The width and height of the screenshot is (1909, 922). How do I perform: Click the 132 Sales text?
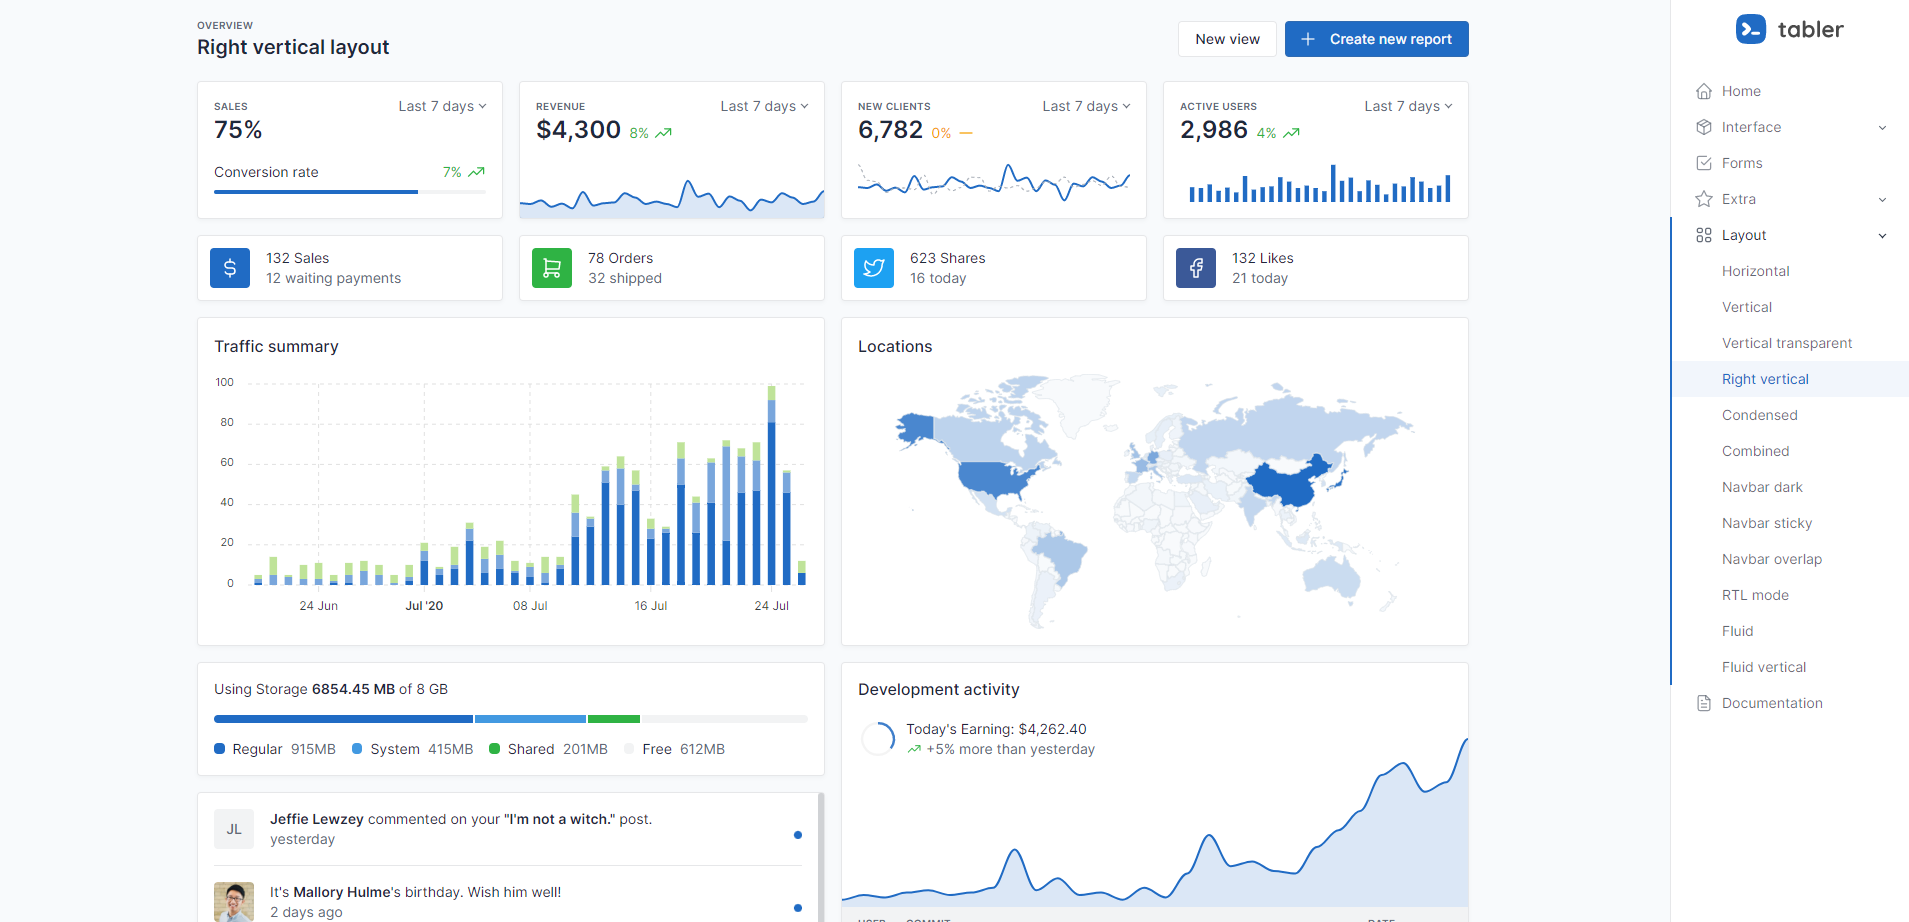pos(297,258)
